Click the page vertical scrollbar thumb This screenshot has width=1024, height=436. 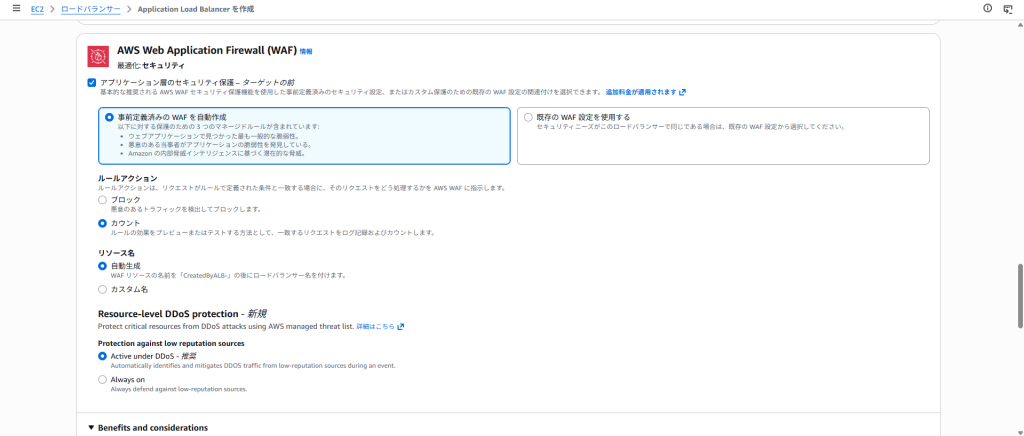pos(1020,295)
